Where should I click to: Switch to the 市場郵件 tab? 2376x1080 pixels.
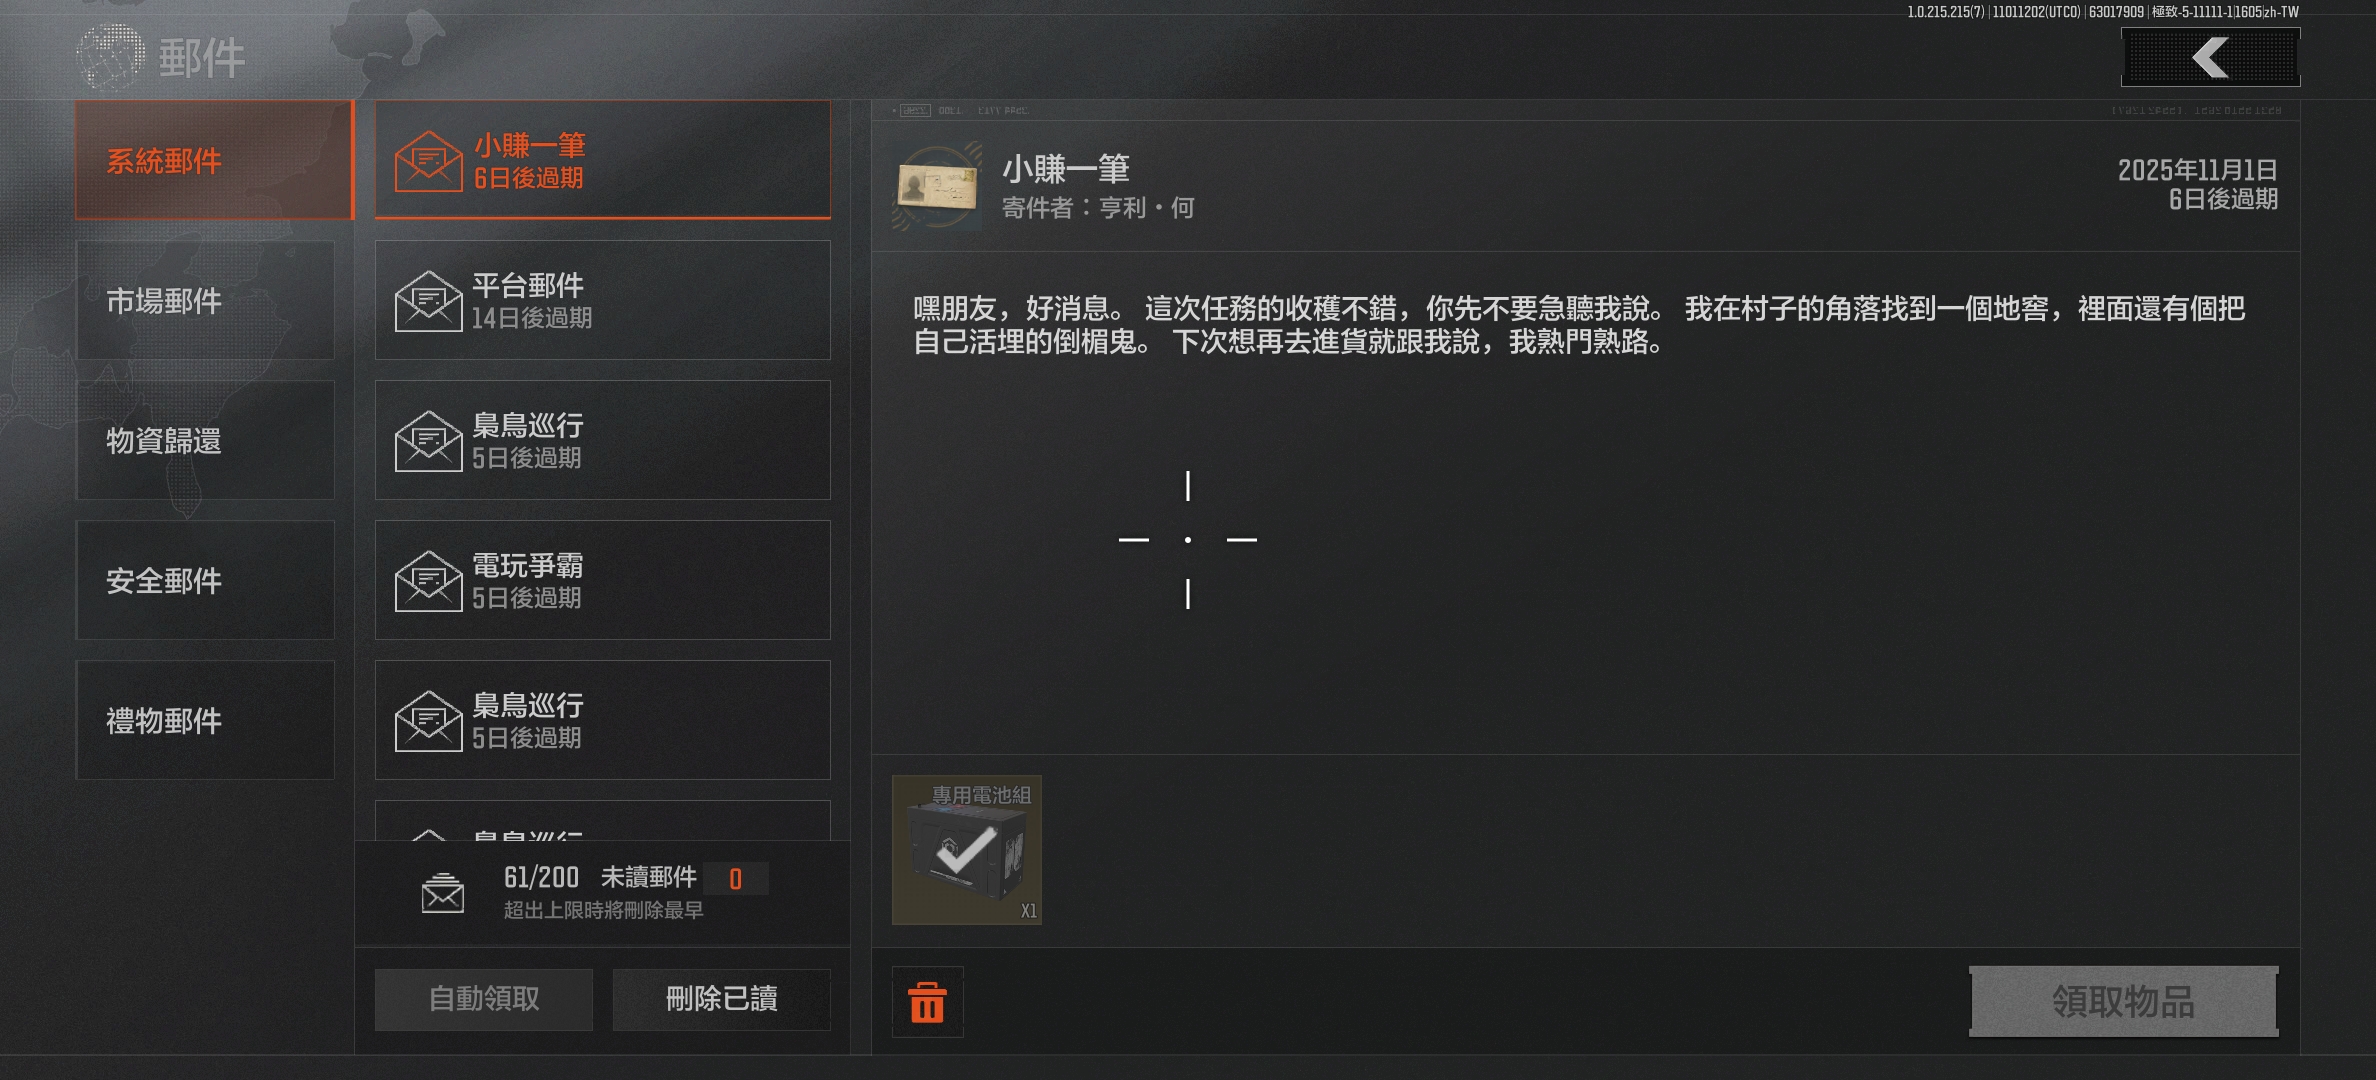[x=205, y=300]
